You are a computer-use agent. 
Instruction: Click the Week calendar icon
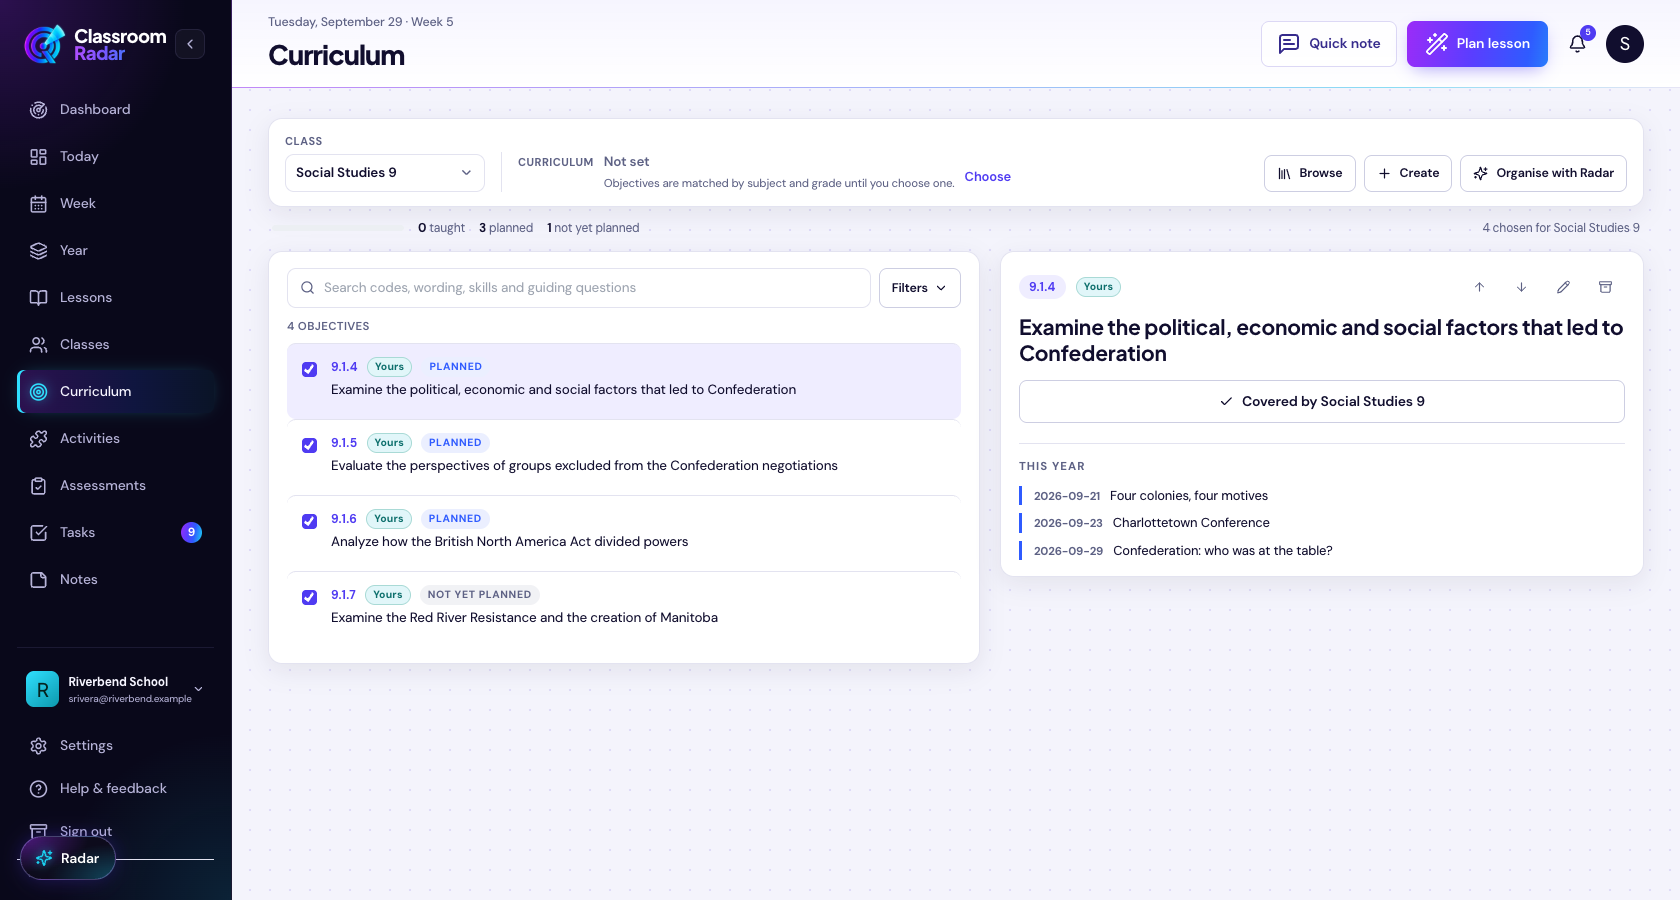tap(39, 204)
